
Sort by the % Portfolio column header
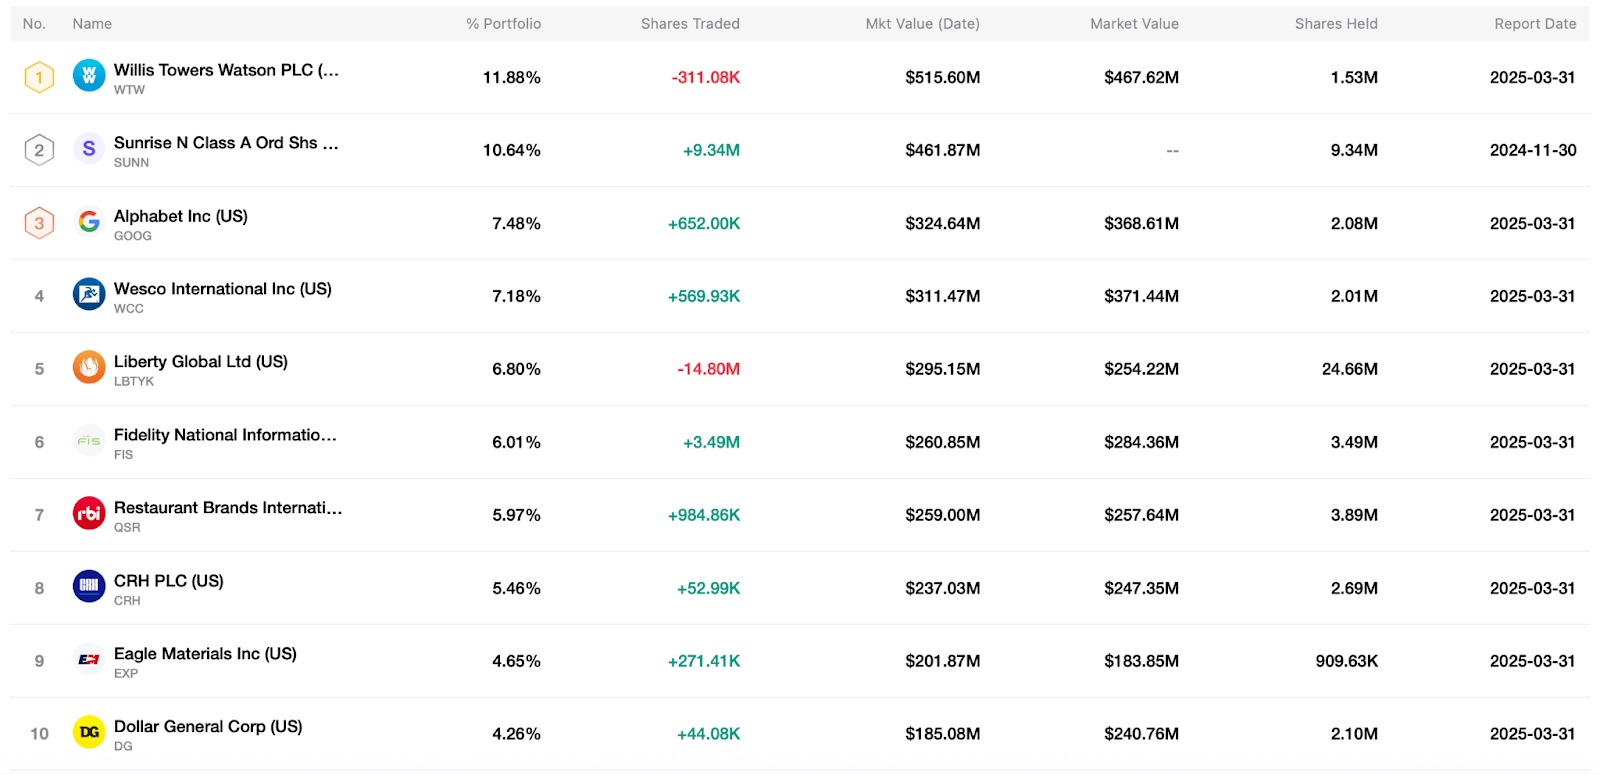[503, 24]
